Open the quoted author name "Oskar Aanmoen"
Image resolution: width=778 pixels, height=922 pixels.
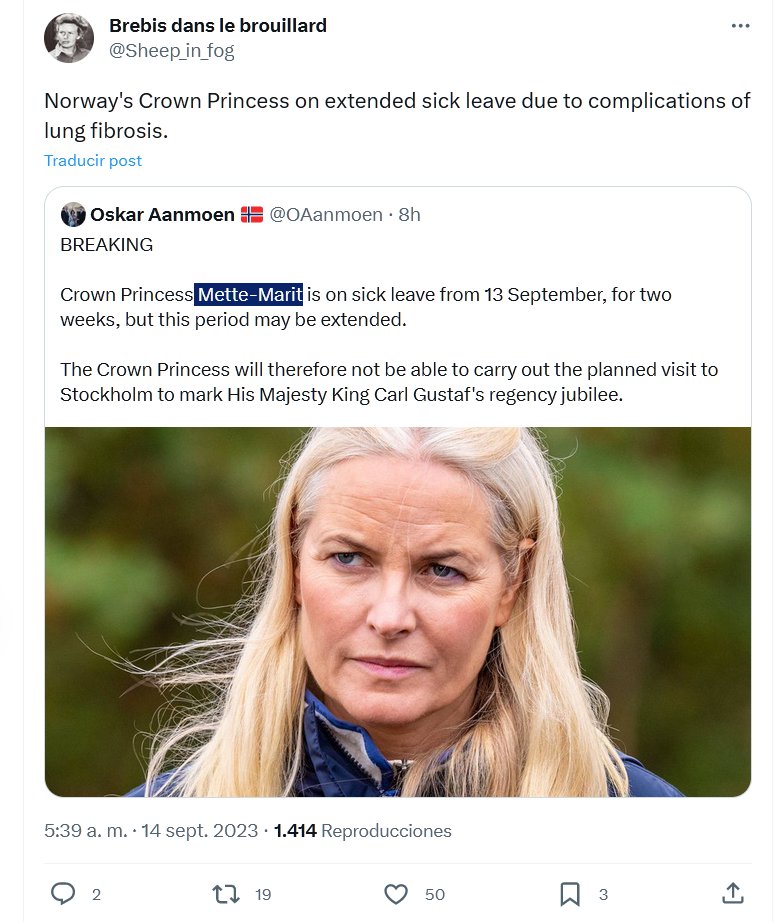162,214
